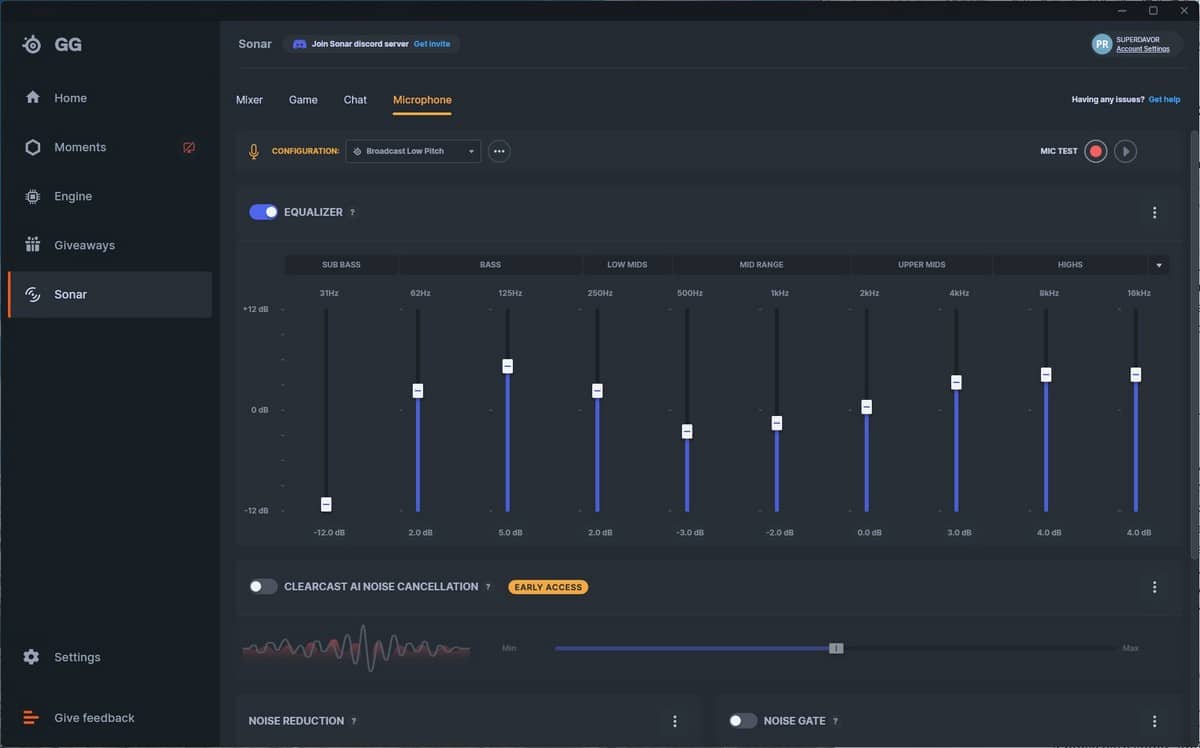Open Noise Gate three-dot menu
Viewport: 1200px width, 748px height.
click(x=1155, y=721)
